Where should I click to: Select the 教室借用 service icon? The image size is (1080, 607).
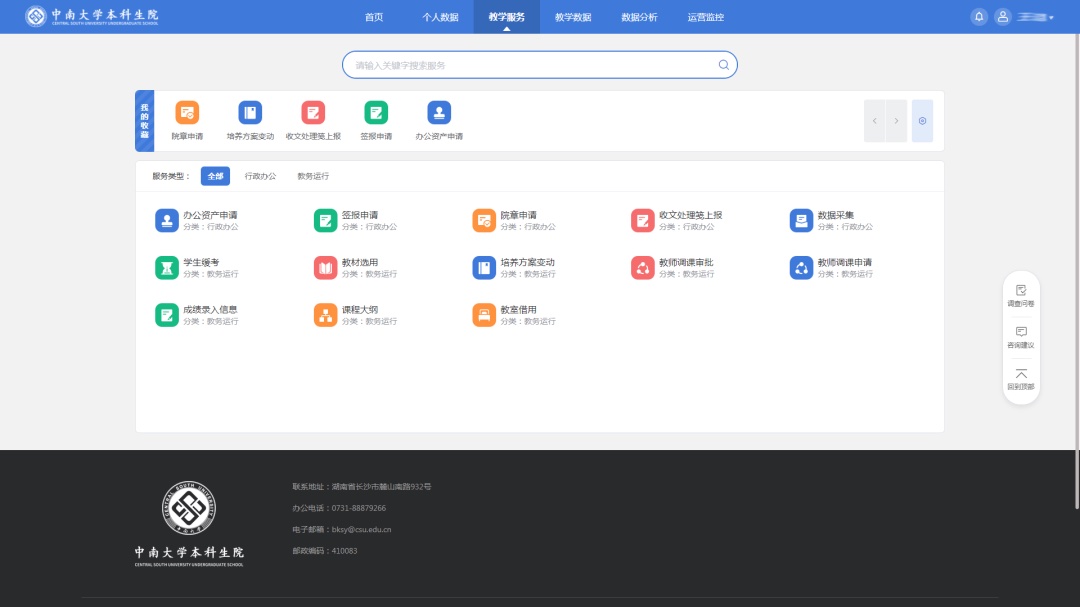(x=484, y=315)
